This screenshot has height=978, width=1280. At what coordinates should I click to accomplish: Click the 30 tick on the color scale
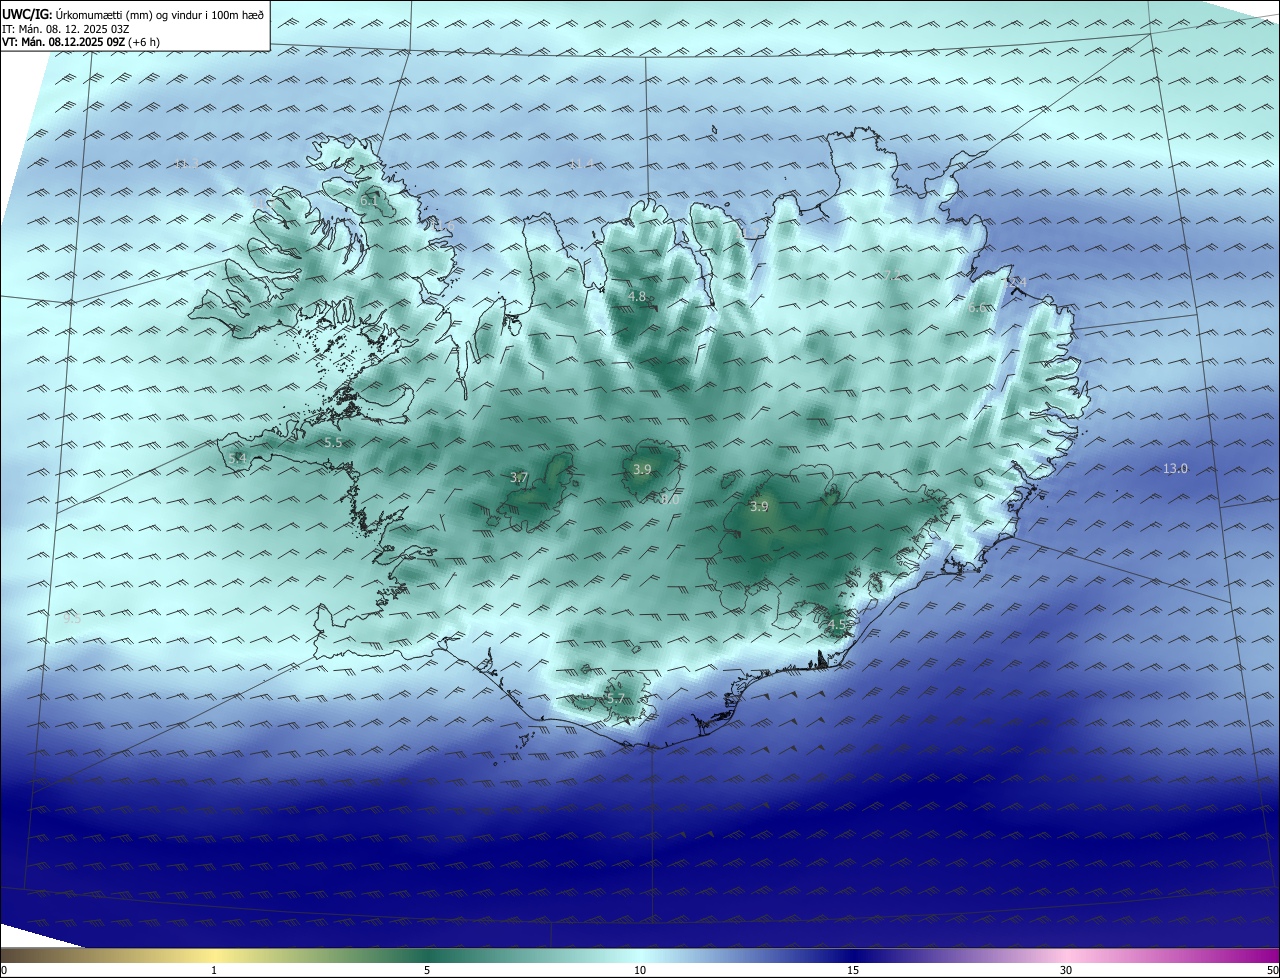pyautogui.click(x=1066, y=970)
